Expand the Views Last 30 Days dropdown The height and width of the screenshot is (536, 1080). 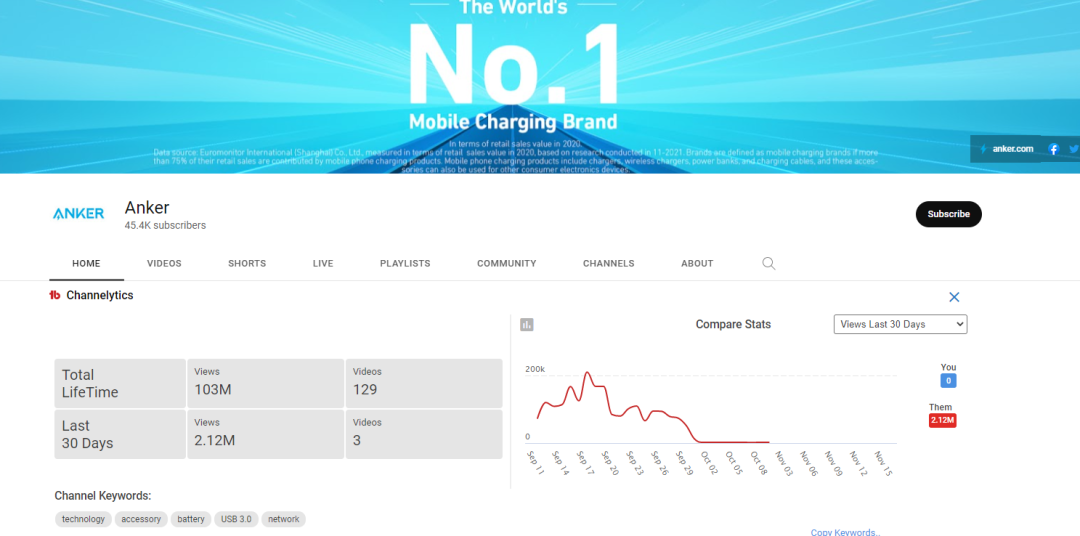pos(900,324)
